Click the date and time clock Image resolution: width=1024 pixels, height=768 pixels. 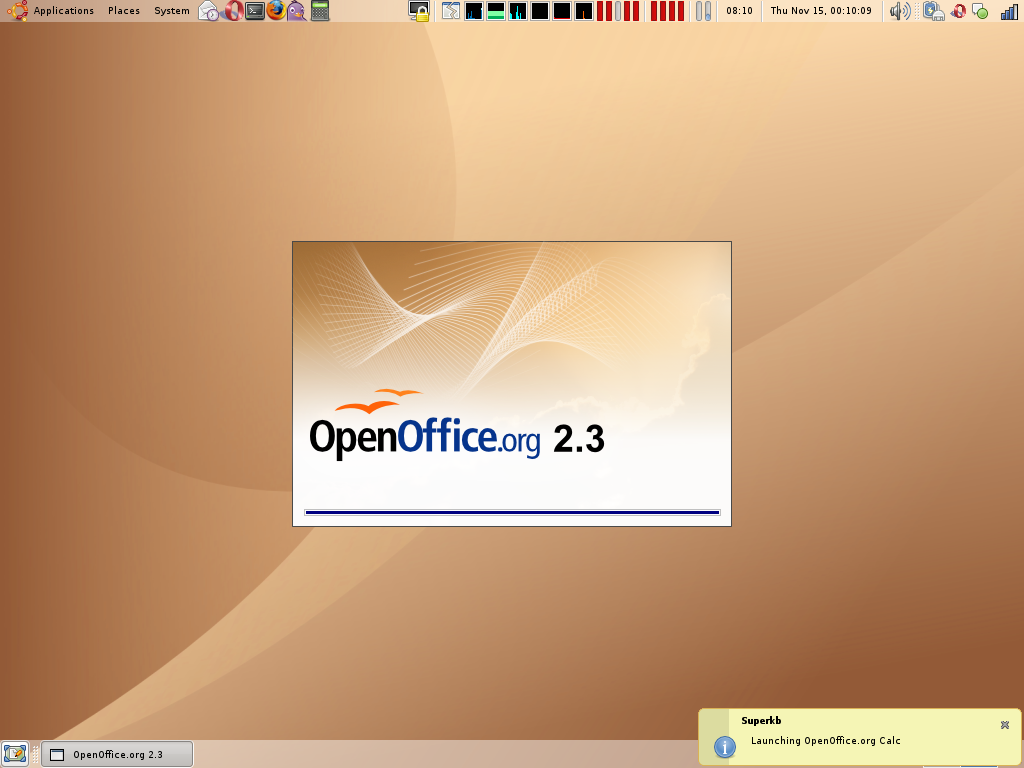pos(820,11)
